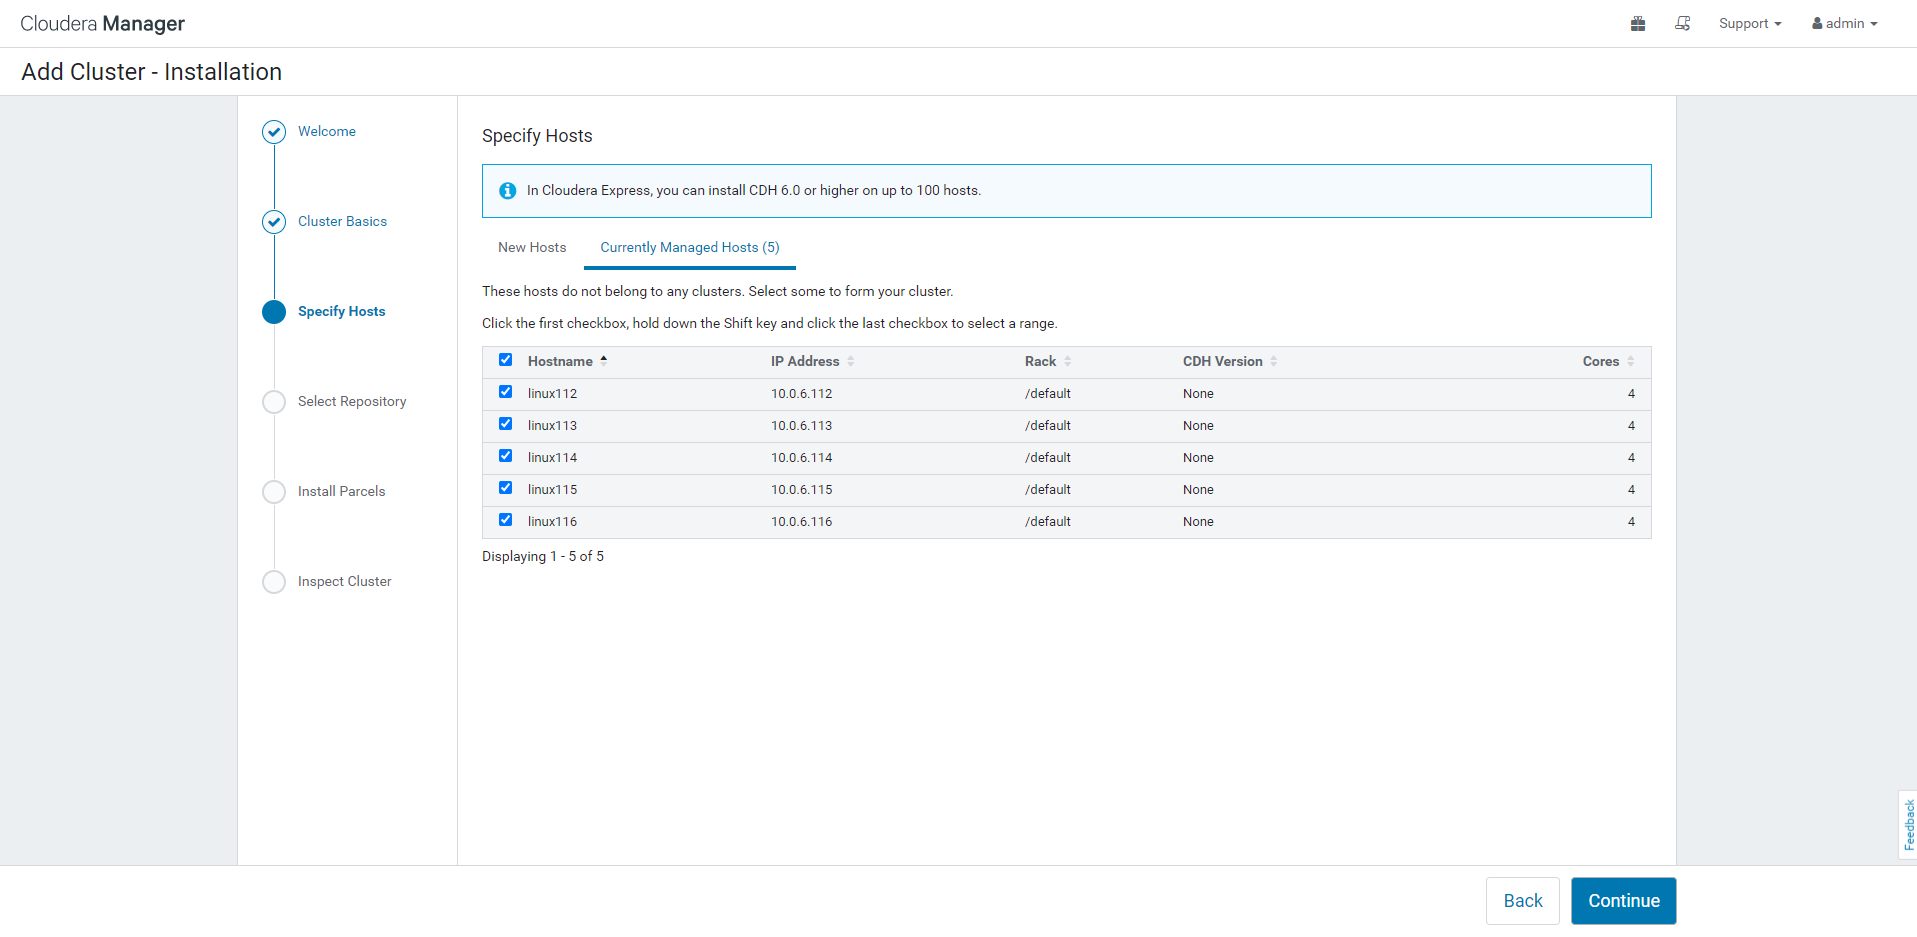Sort by CDH Version column arrows

pos(1273,362)
